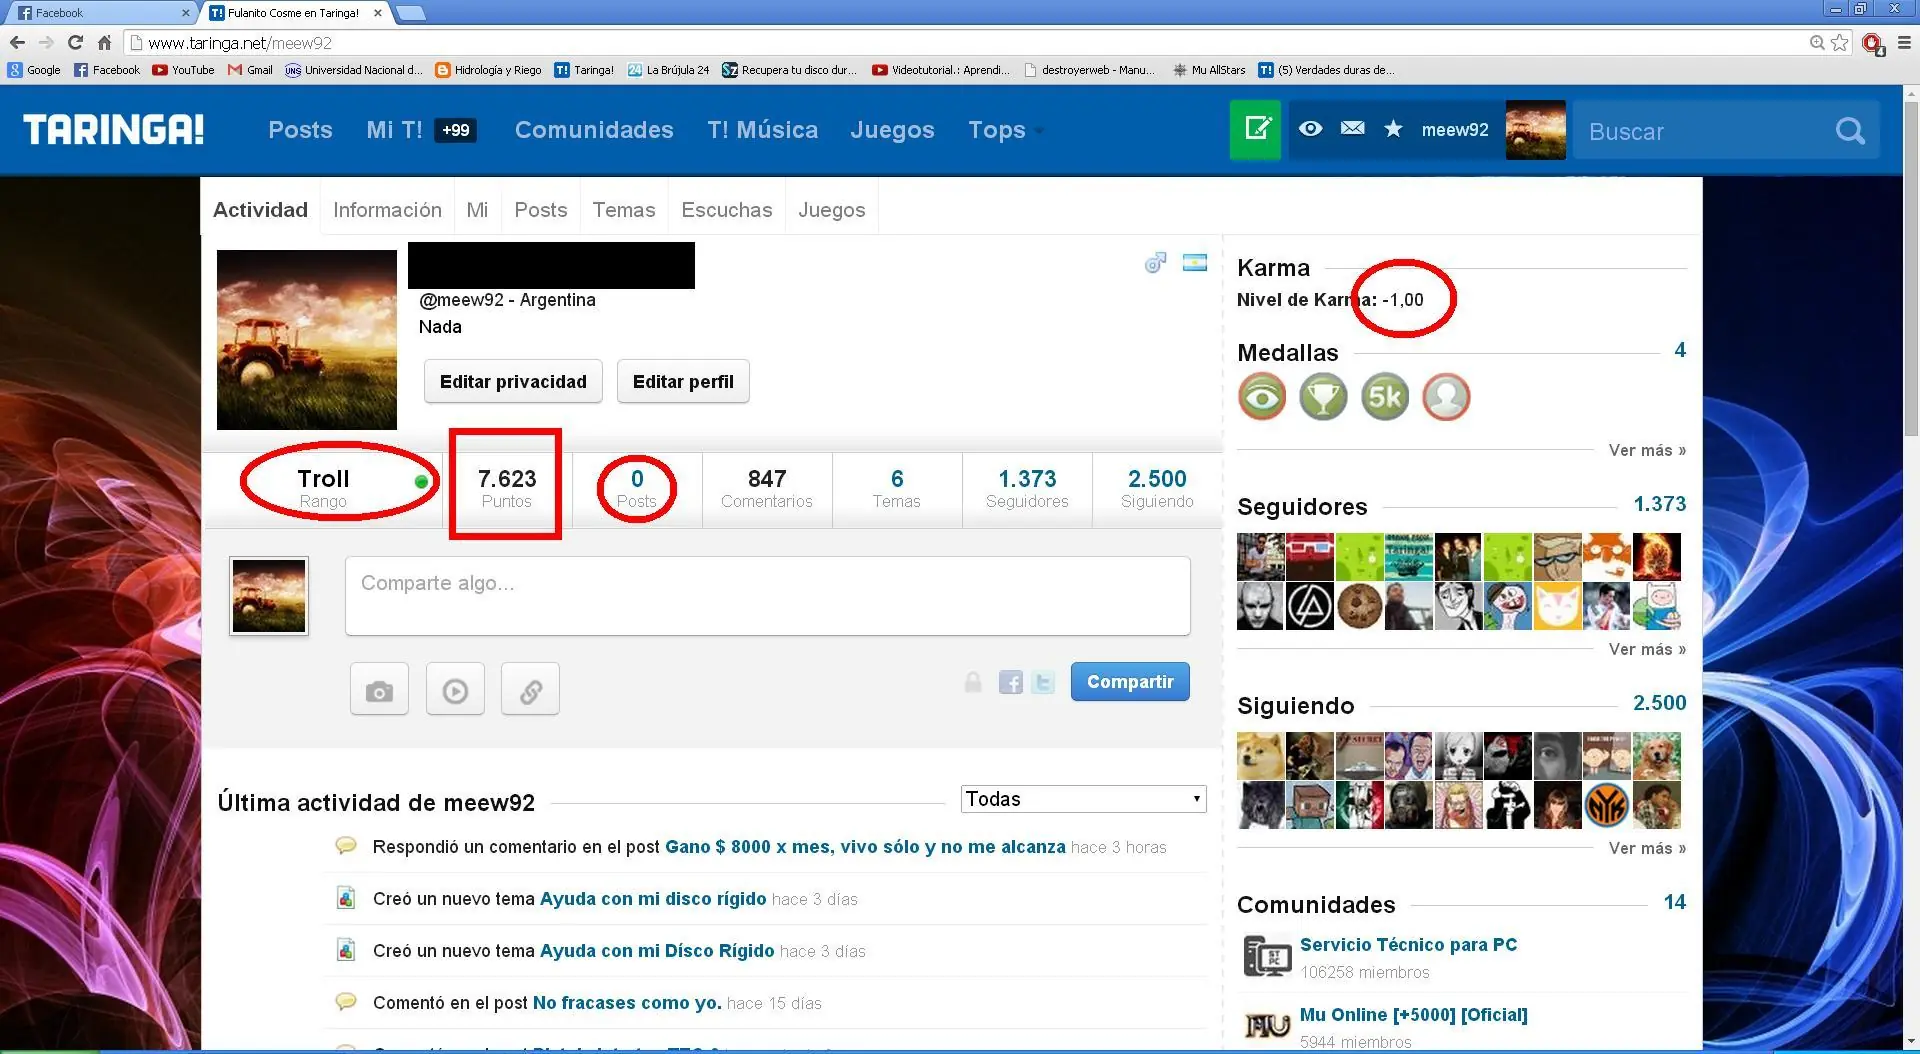Open the Juegos profile tab
Viewport: 1920px width, 1054px height.
click(x=831, y=210)
